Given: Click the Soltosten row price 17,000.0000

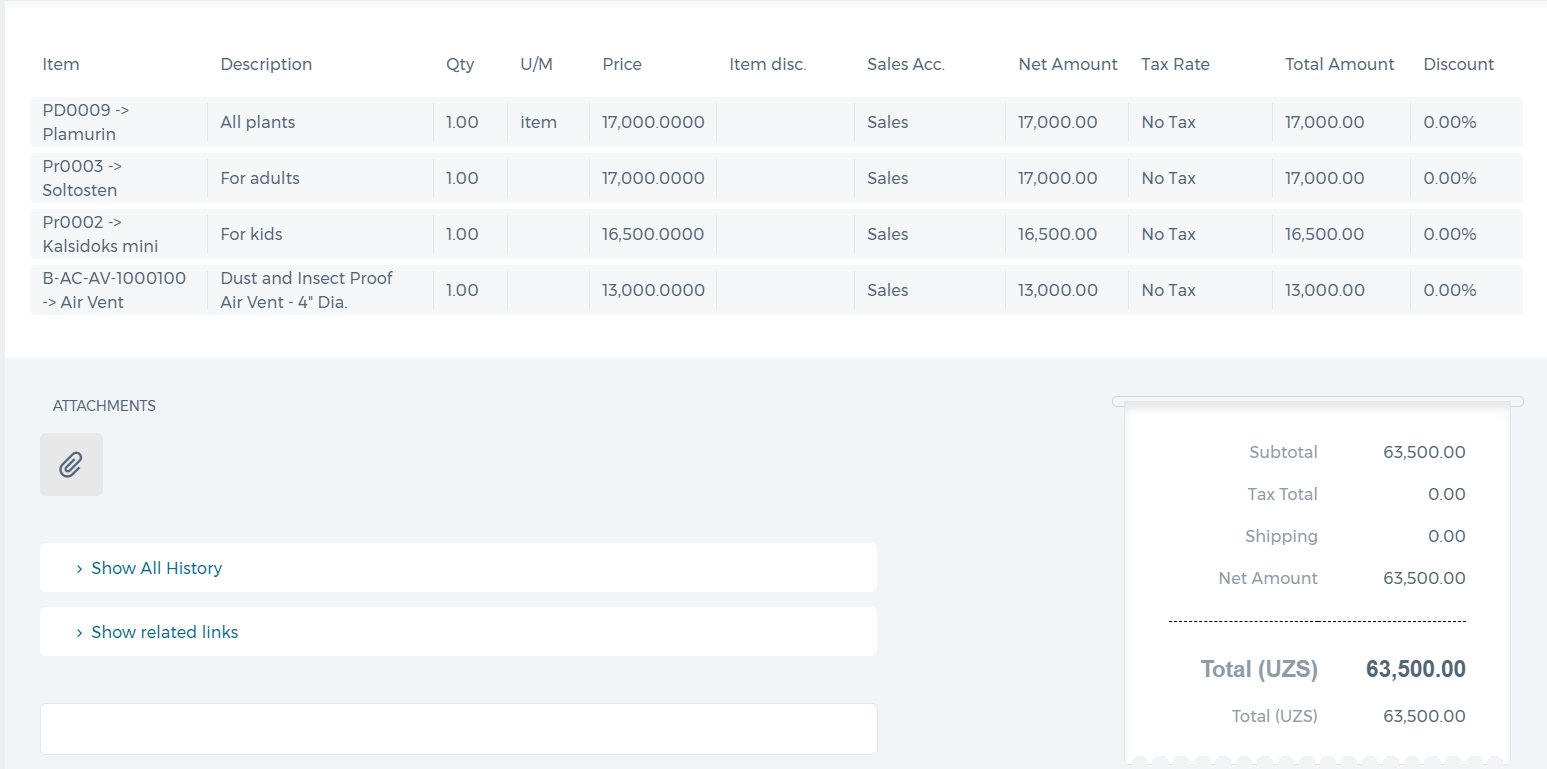Looking at the screenshot, I should [x=653, y=178].
